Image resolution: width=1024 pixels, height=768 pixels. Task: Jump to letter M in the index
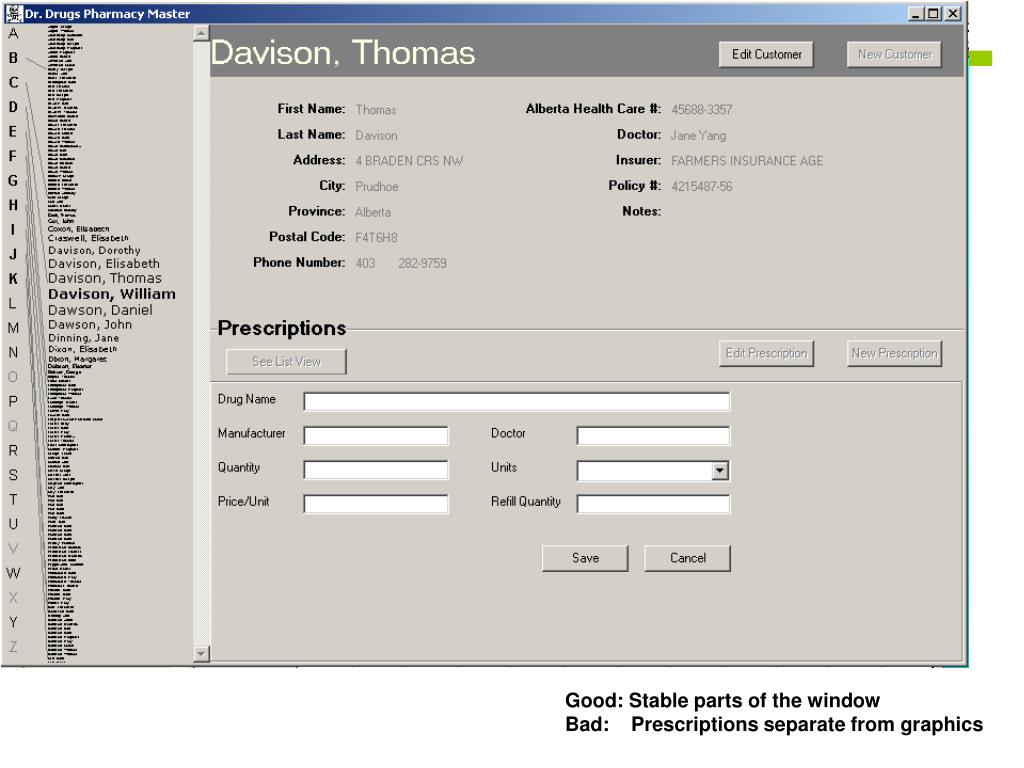coord(13,328)
